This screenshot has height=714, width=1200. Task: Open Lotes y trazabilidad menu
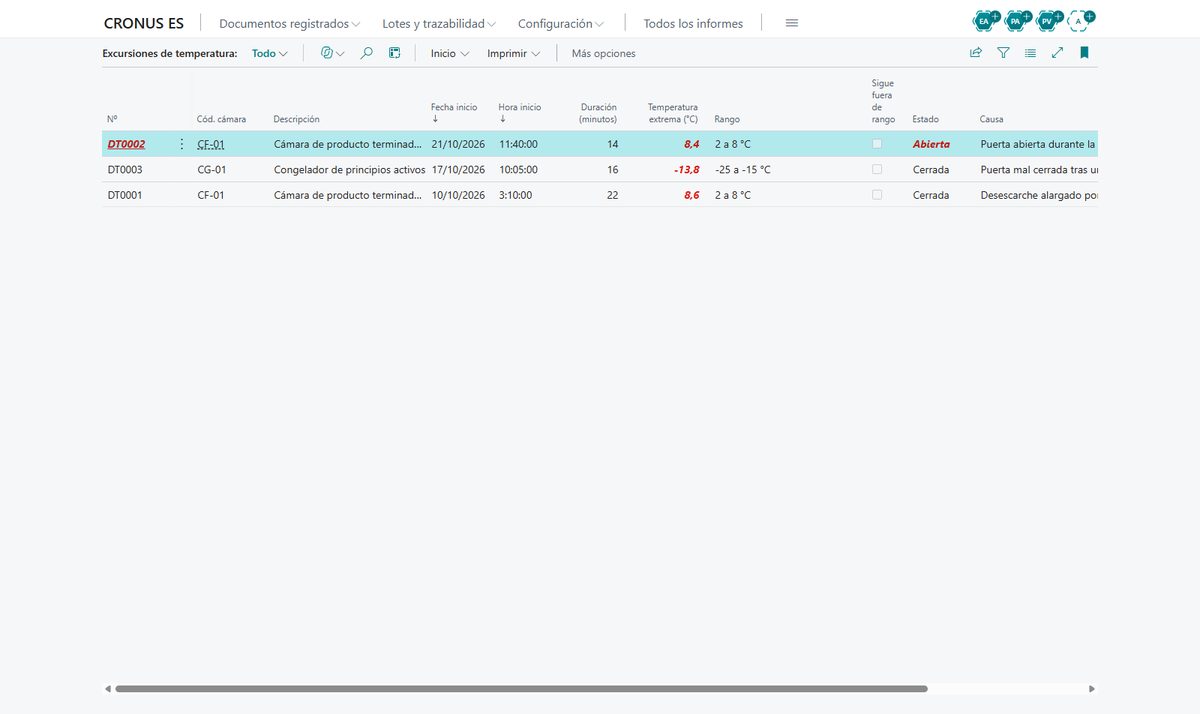pos(439,23)
